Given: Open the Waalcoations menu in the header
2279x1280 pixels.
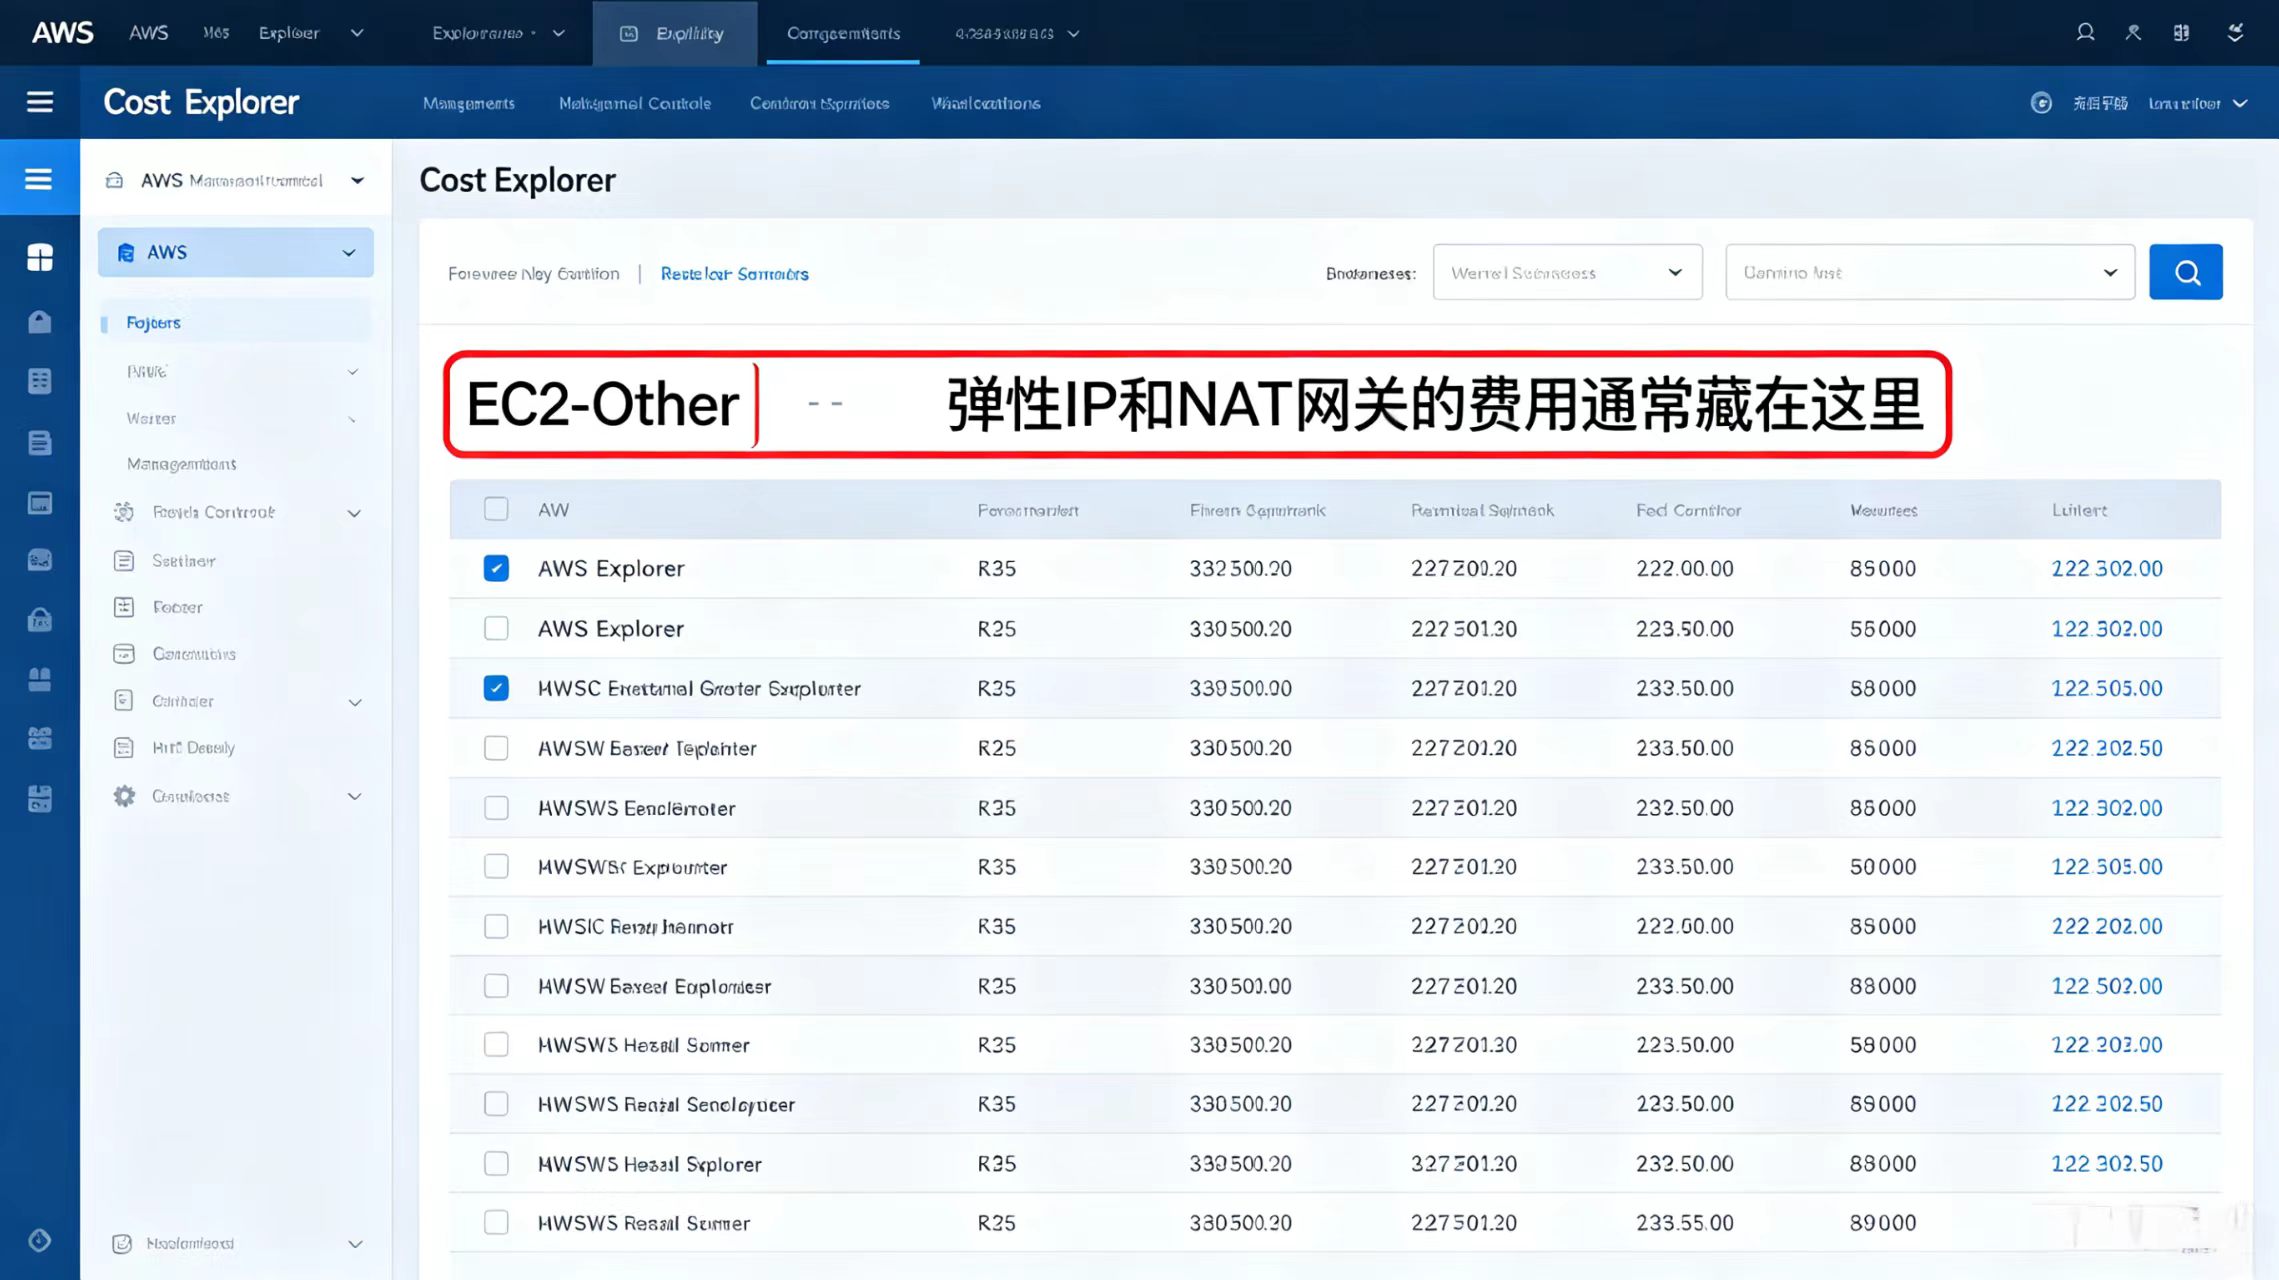Looking at the screenshot, I should click(x=986, y=104).
